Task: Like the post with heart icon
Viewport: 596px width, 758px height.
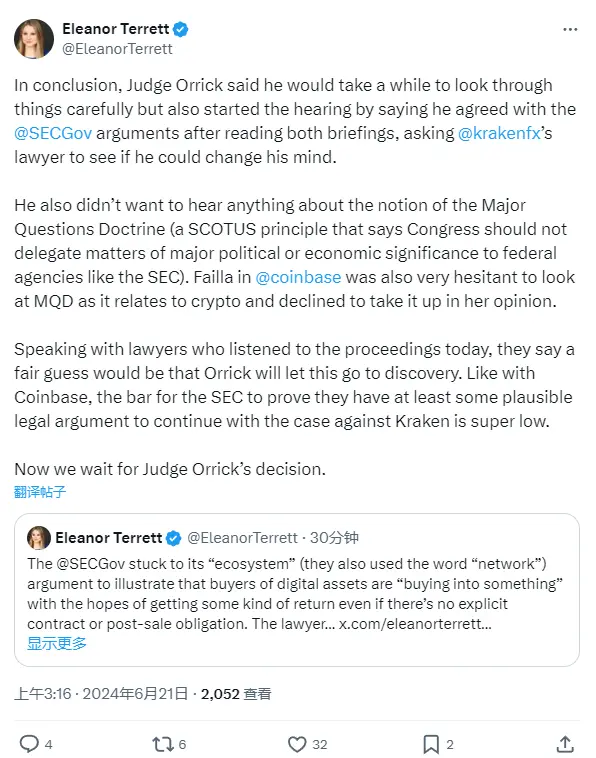Action: point(297,744)
